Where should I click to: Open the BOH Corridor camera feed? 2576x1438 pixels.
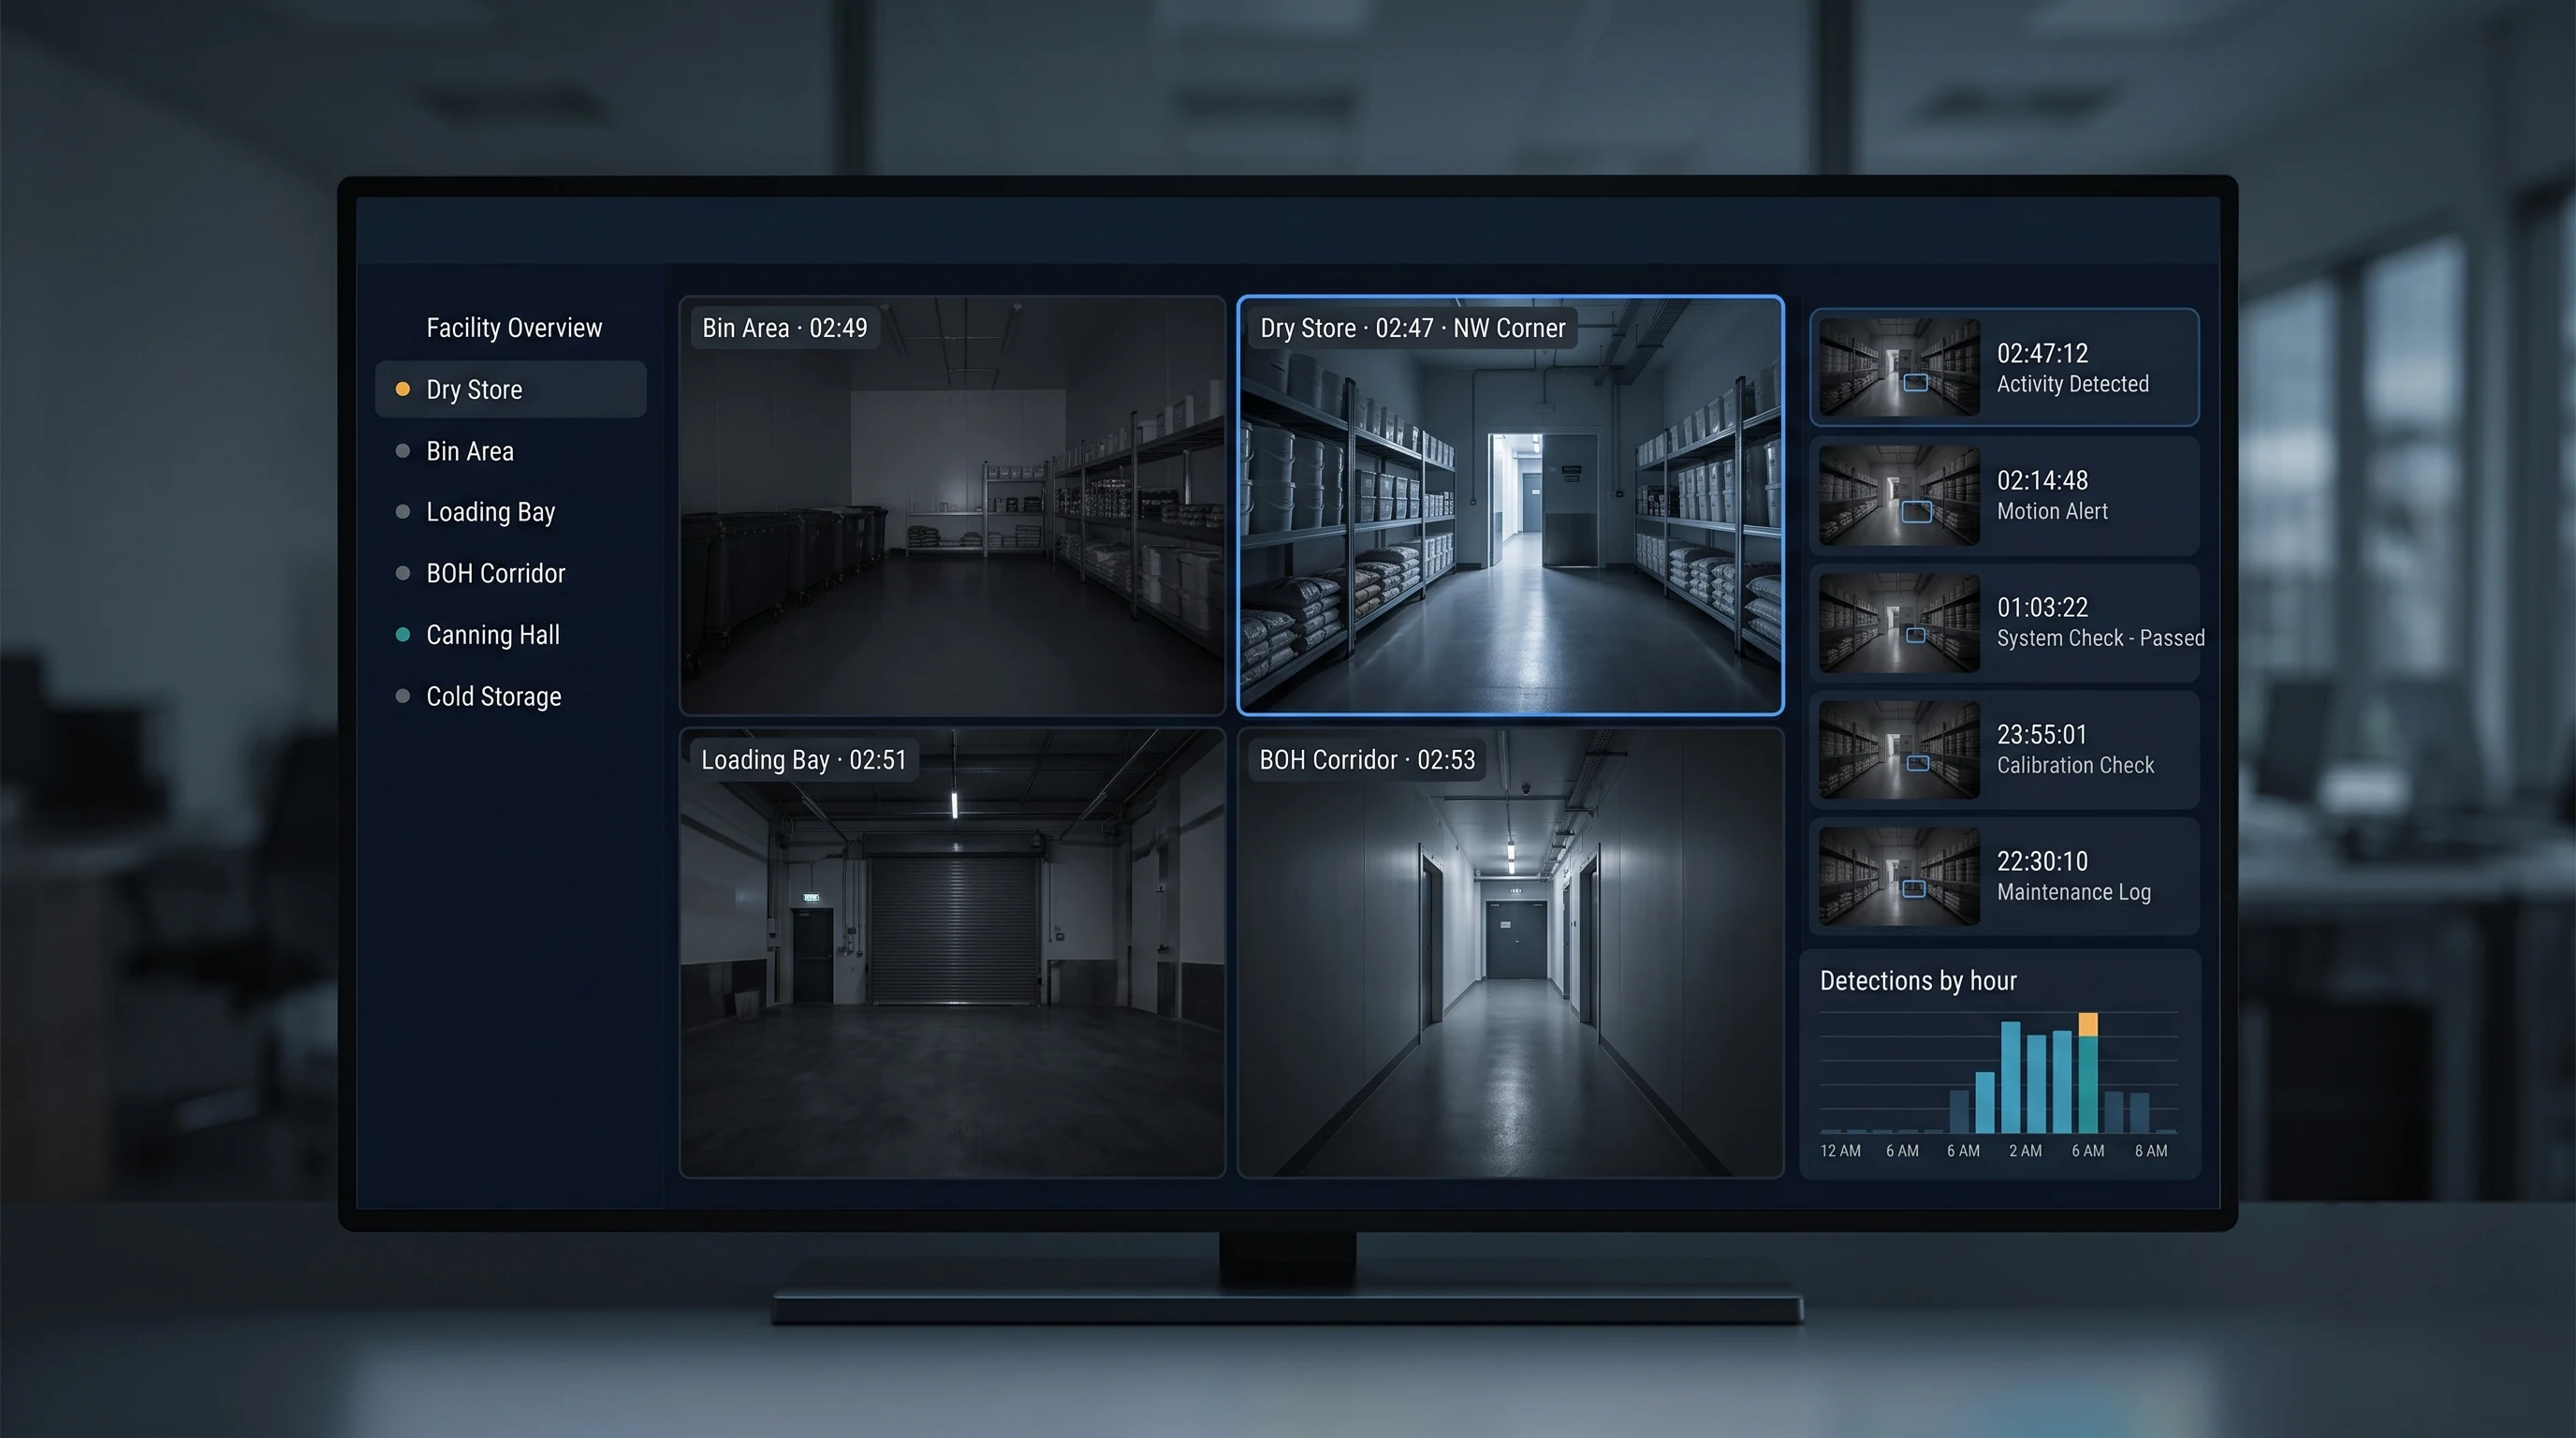1510,953
